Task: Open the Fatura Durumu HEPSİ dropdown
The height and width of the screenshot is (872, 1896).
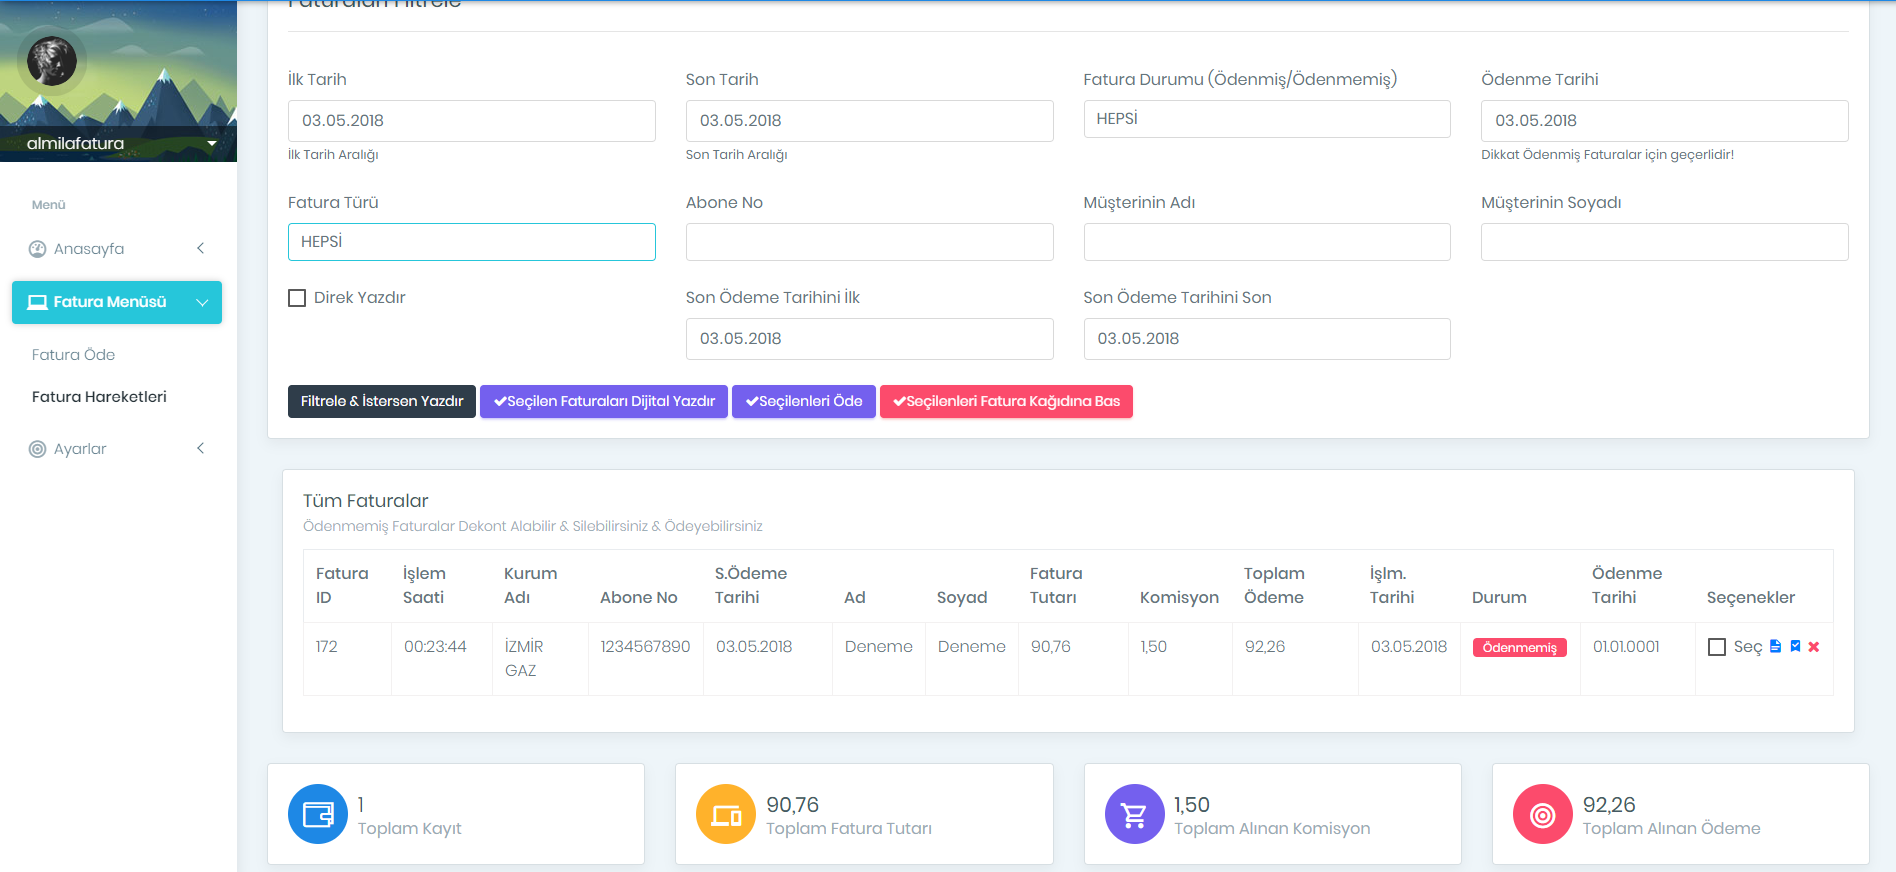Action: click(x=1266, y=119)
